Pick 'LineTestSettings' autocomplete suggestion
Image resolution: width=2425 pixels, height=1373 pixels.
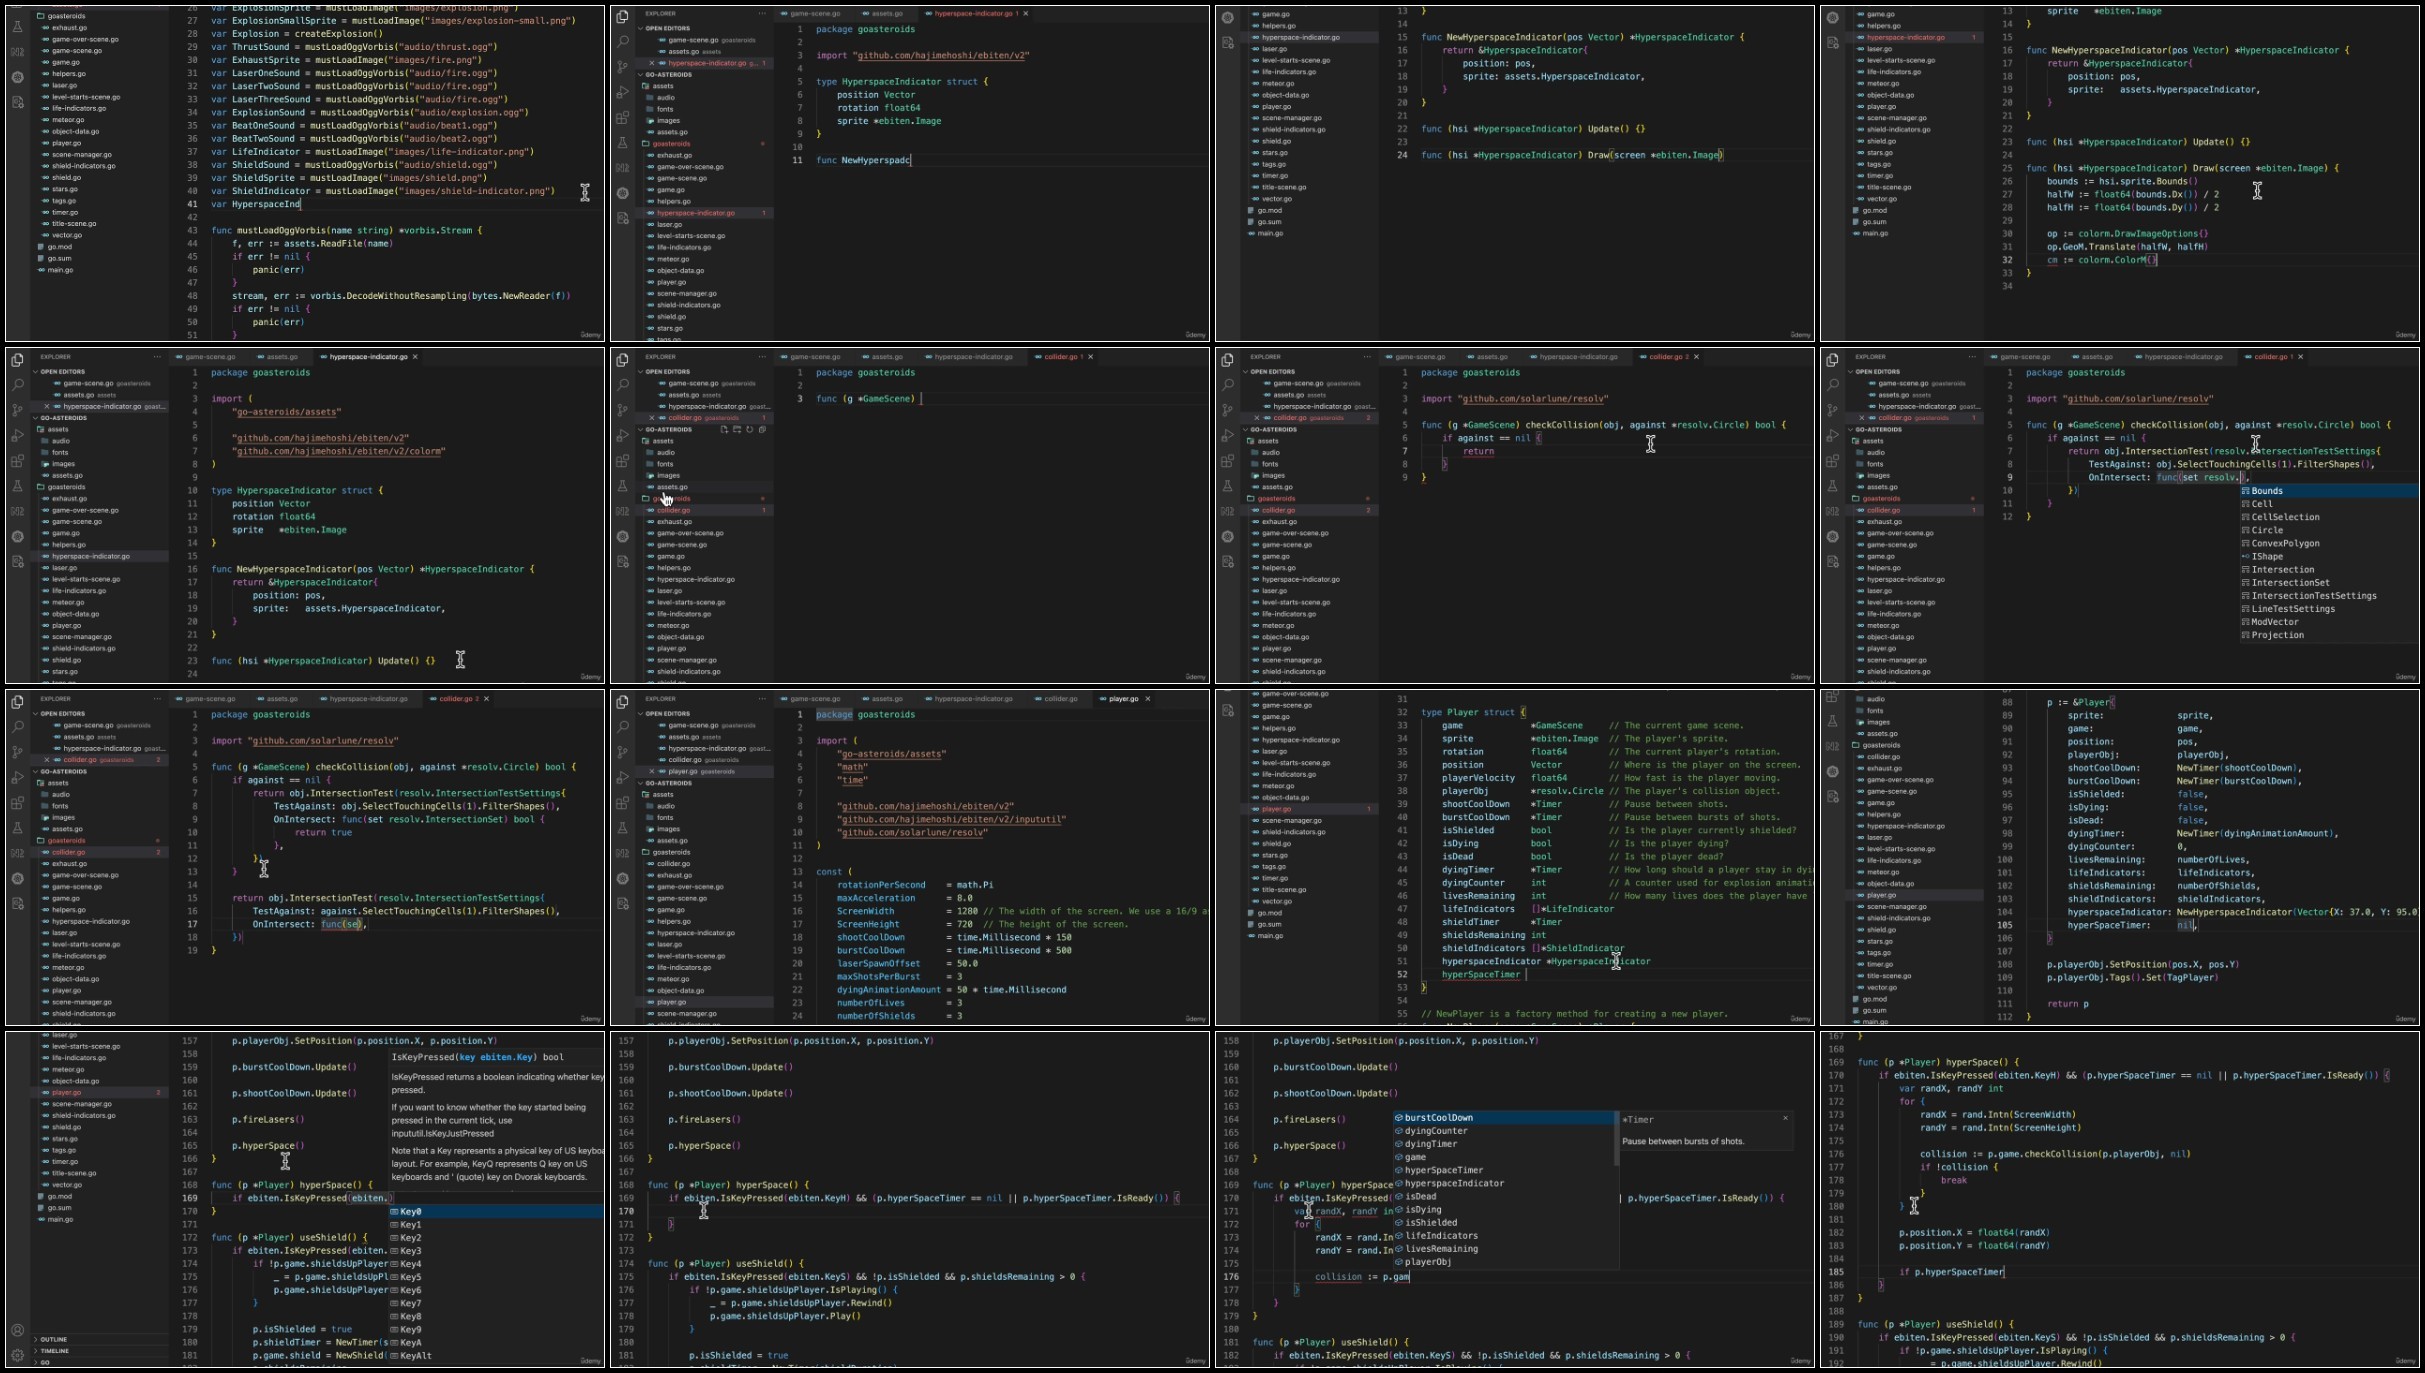pyautogui.click(x=2327, y=609)
